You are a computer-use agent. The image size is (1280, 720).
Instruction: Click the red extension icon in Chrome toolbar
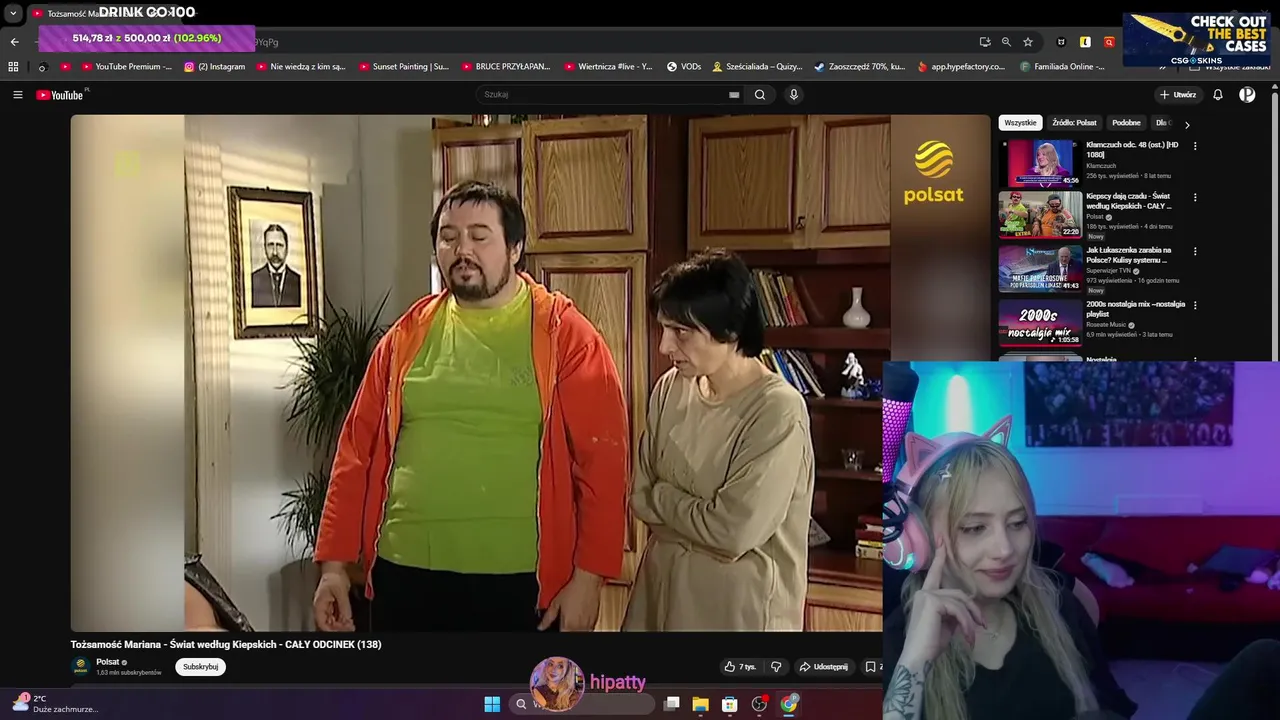1109,42
